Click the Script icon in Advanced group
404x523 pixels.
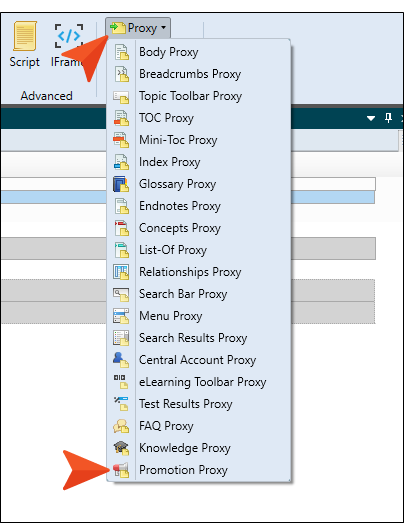click(x=25, y=36)
